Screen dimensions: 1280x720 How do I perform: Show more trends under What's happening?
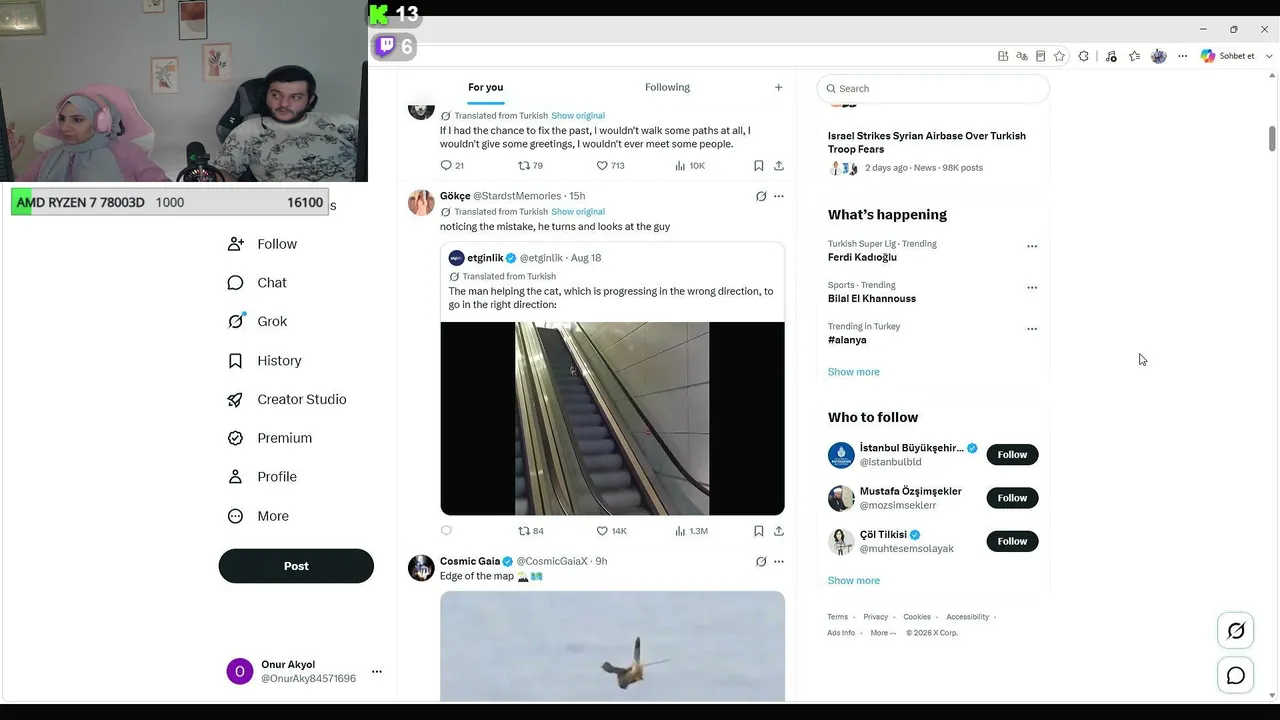point(854,372)
